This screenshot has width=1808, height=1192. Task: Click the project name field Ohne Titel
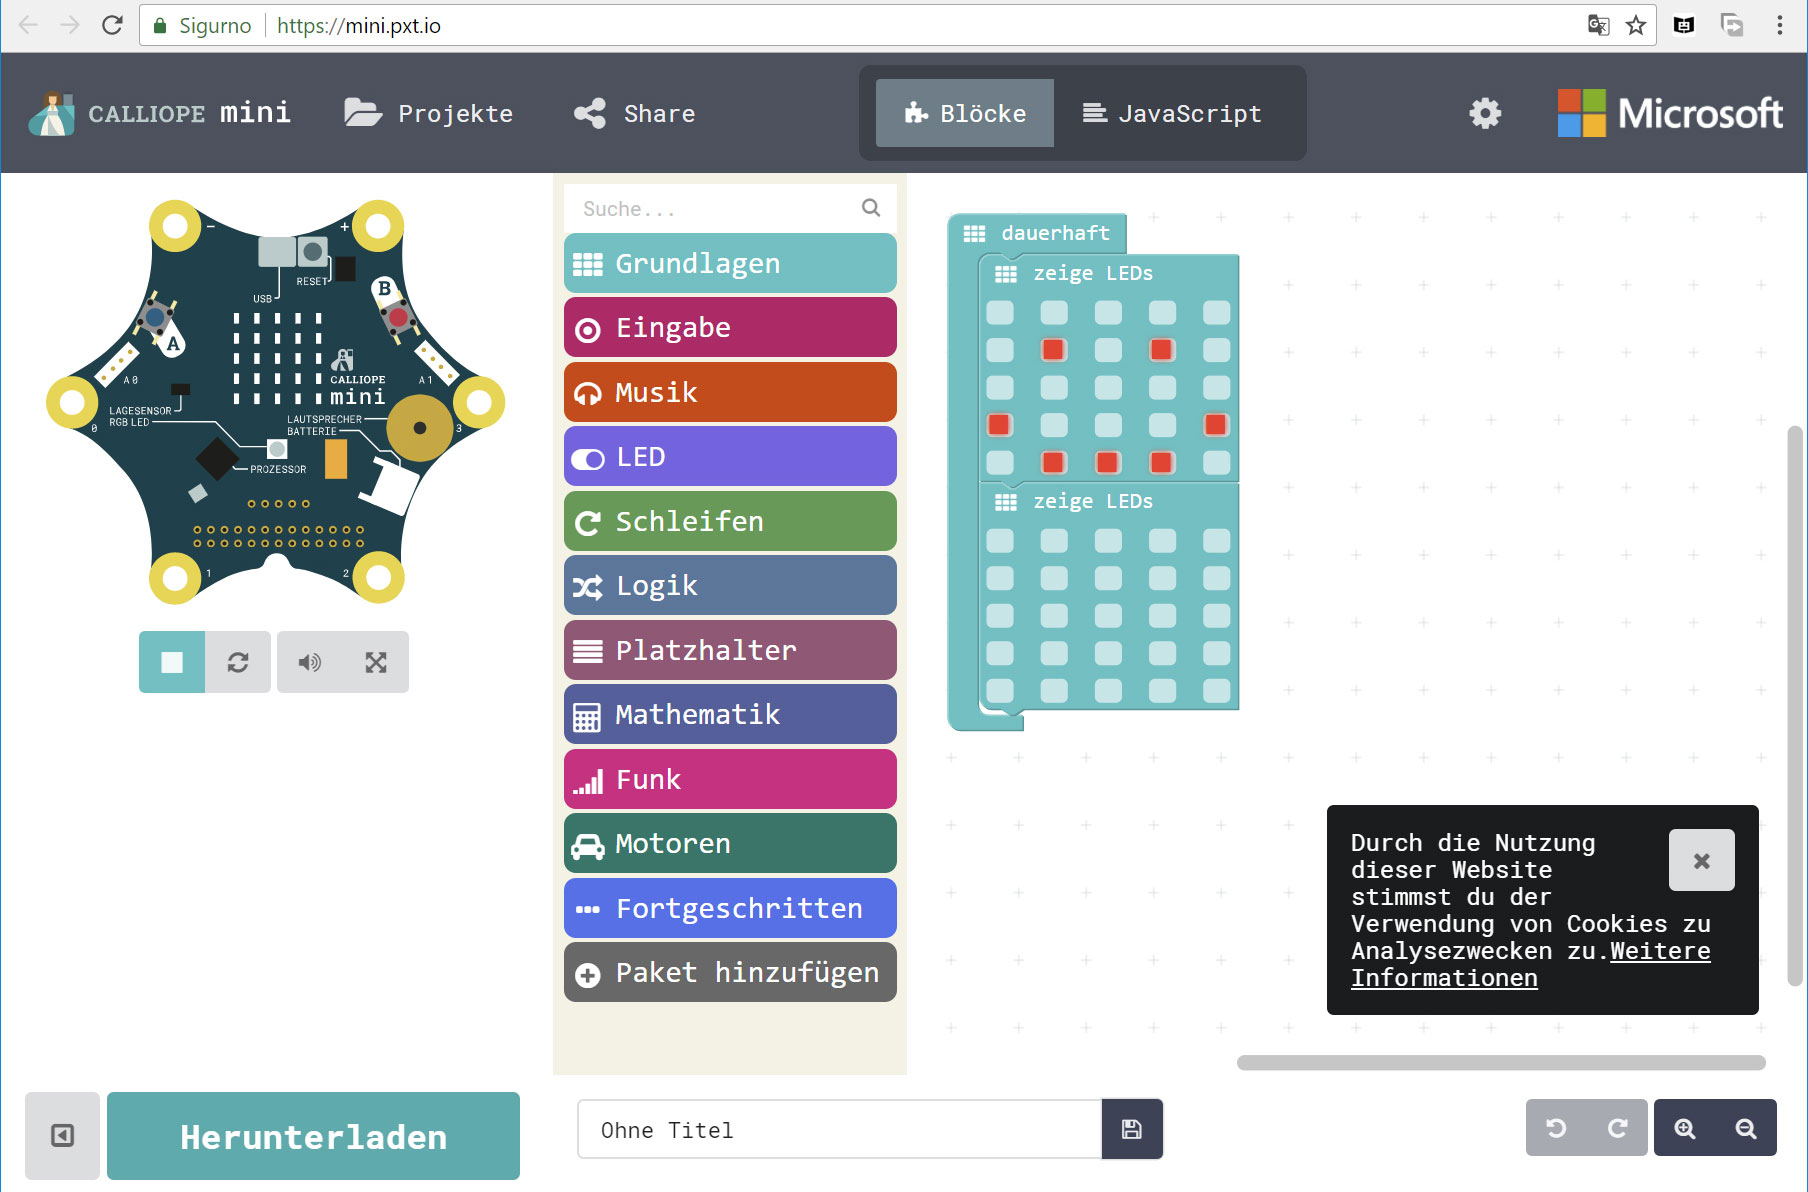pyautogui.click(x=839, y=1129)
